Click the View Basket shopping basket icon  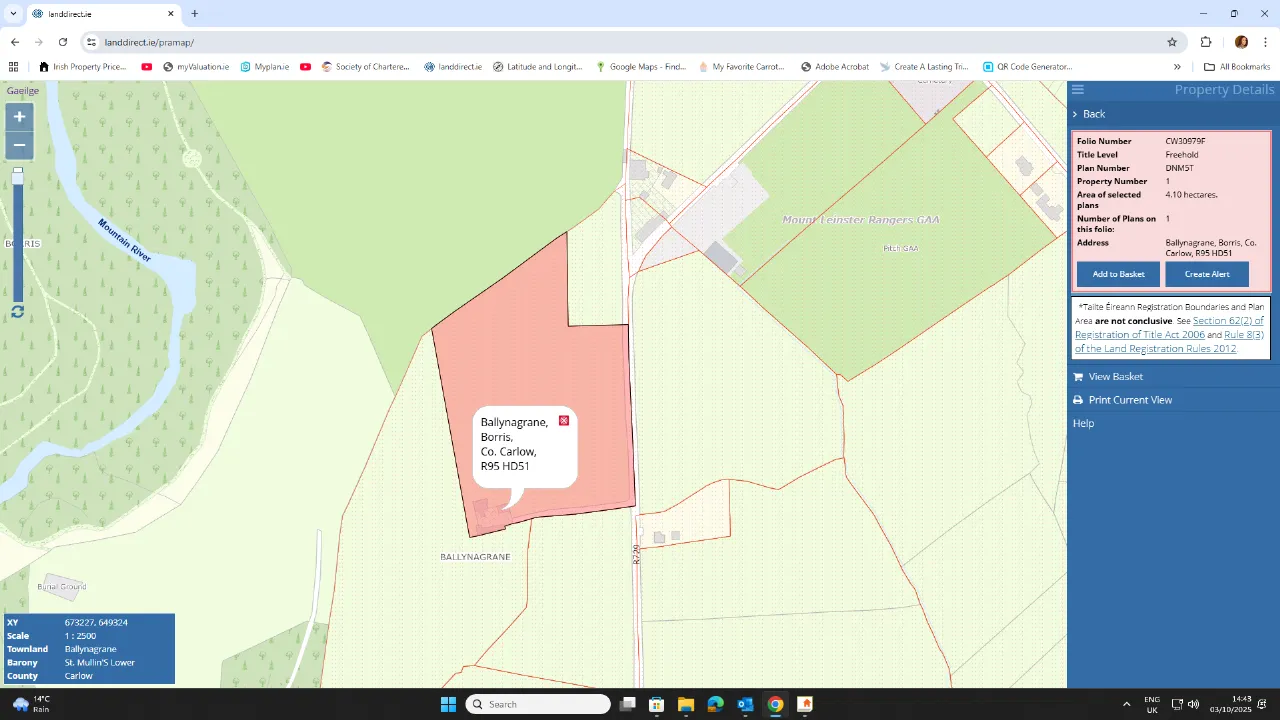pos(1077,376)
